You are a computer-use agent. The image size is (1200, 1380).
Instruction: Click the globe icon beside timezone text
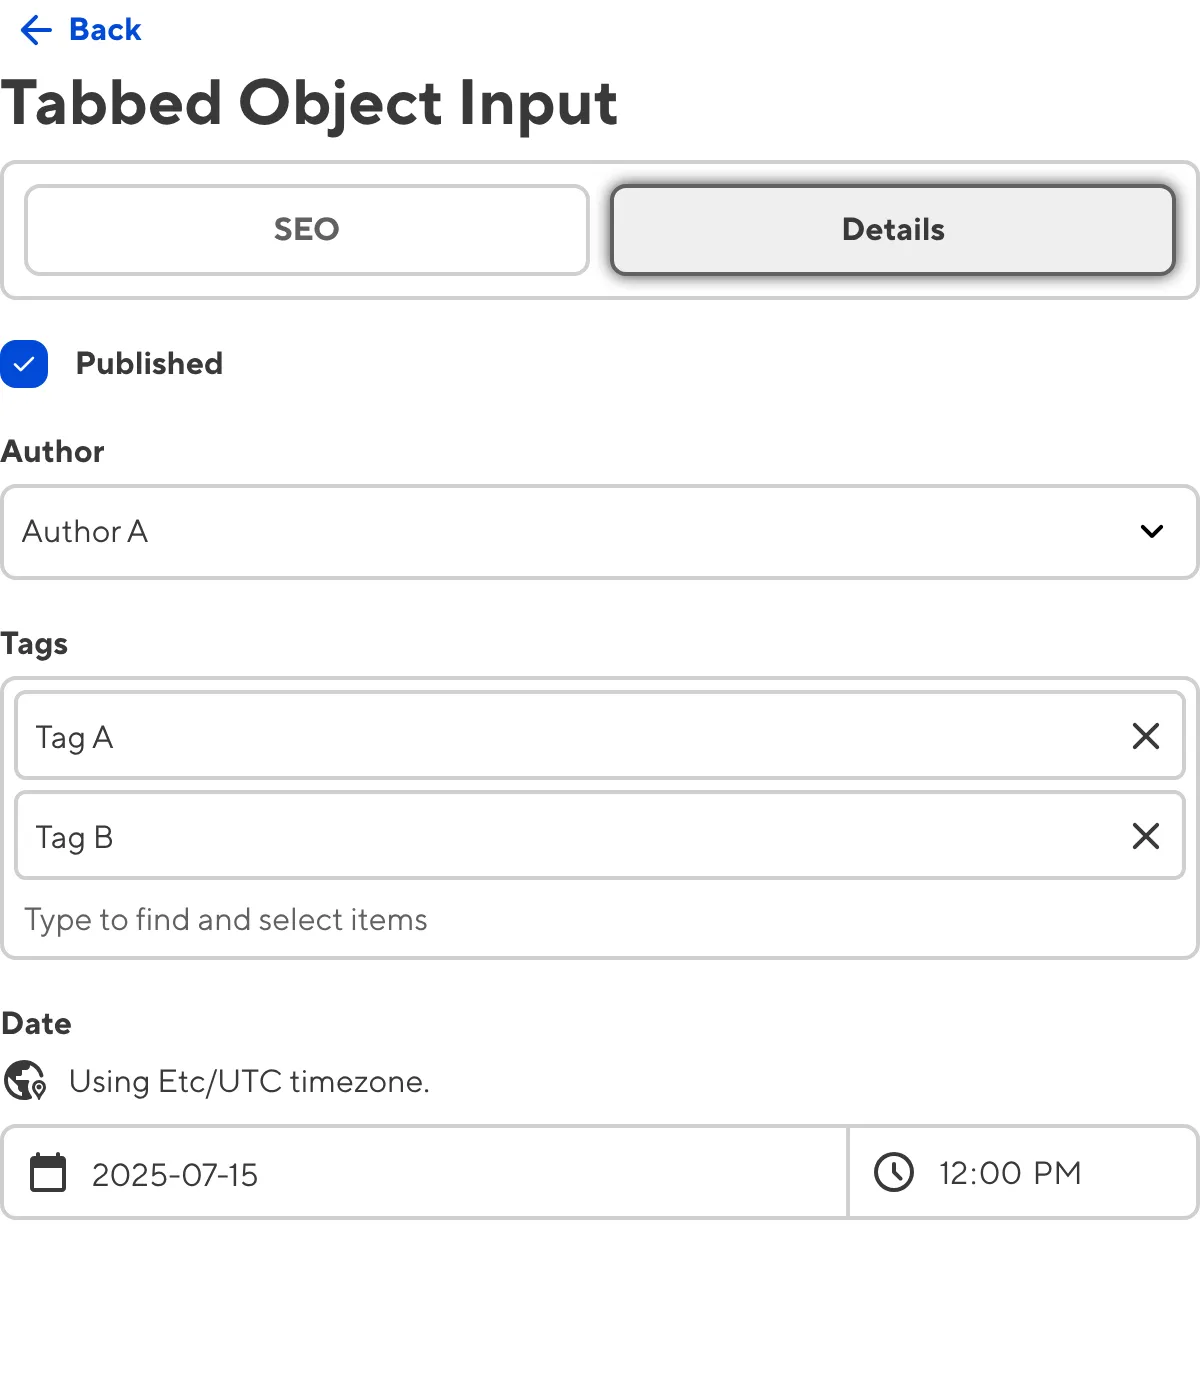[26, 1081]
